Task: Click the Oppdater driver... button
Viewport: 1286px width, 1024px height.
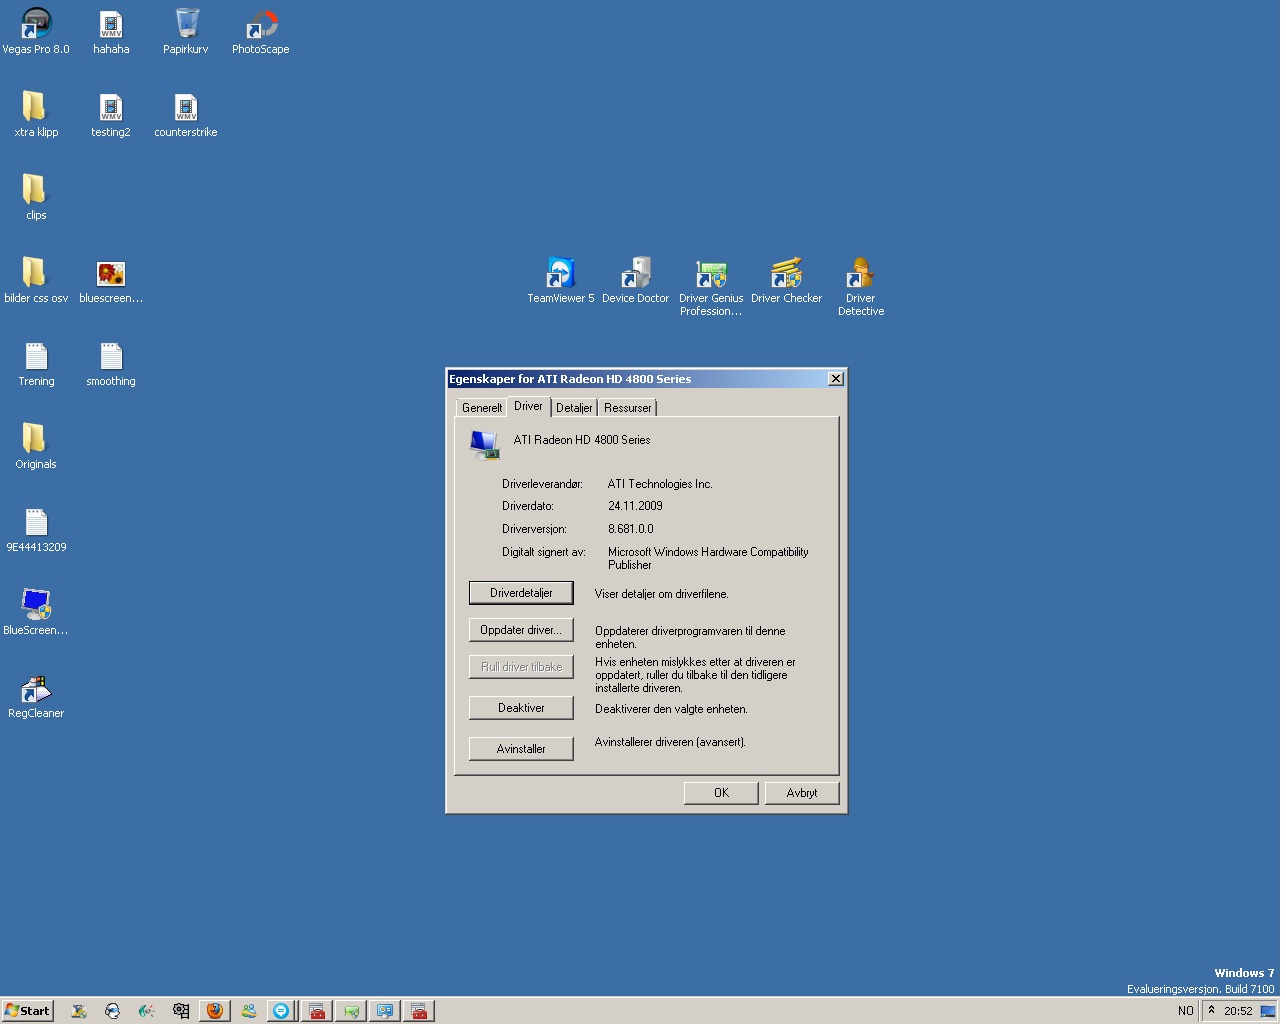Action: coord(521,630)
